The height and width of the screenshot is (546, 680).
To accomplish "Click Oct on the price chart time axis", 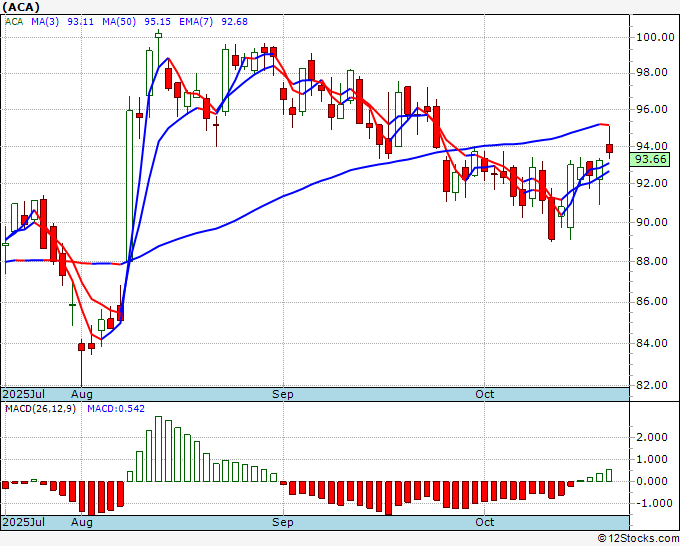I will pos(484,394).
